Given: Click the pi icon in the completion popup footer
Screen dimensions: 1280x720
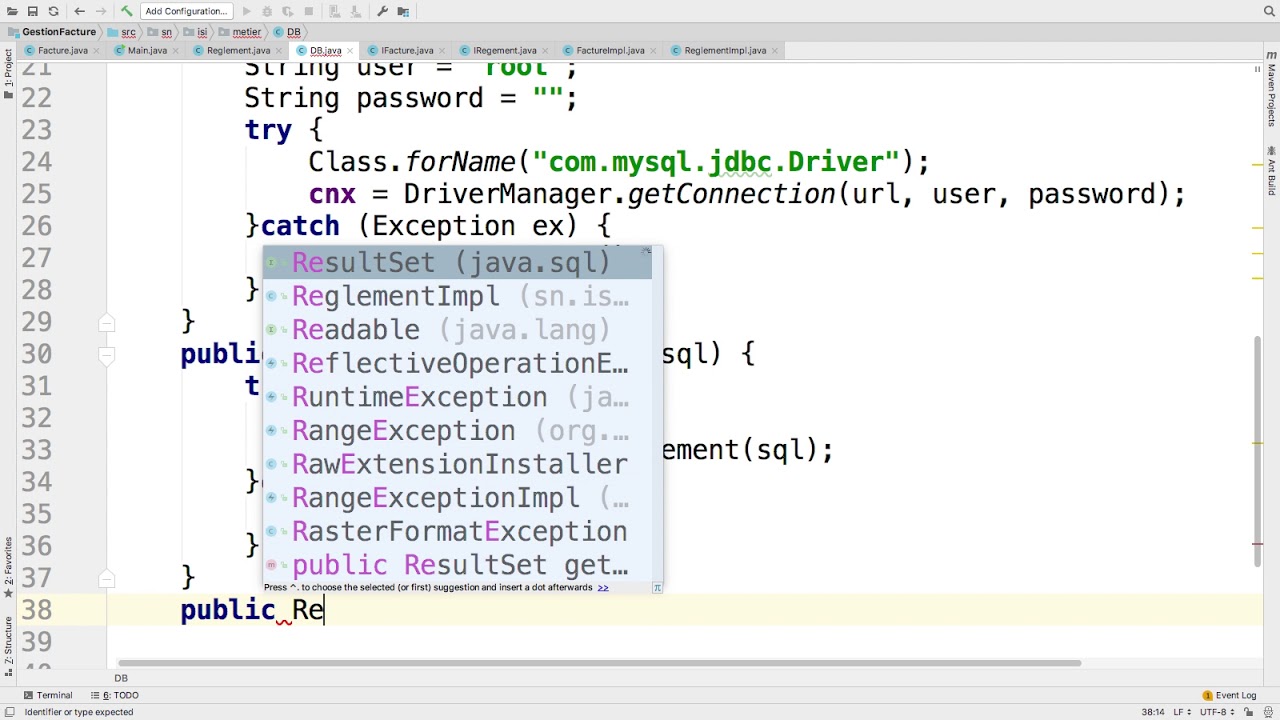Looking at the screenshot, I should [657, 588].
